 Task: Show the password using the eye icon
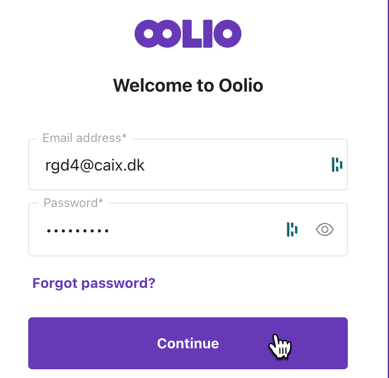pos(325,230)
